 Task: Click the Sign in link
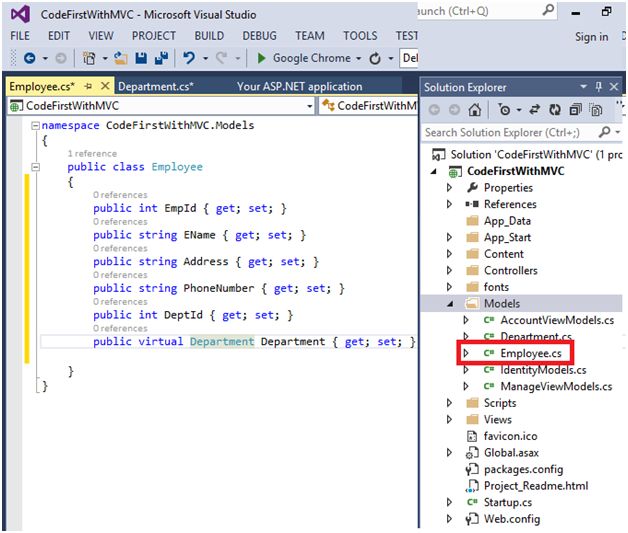[591, 37]
